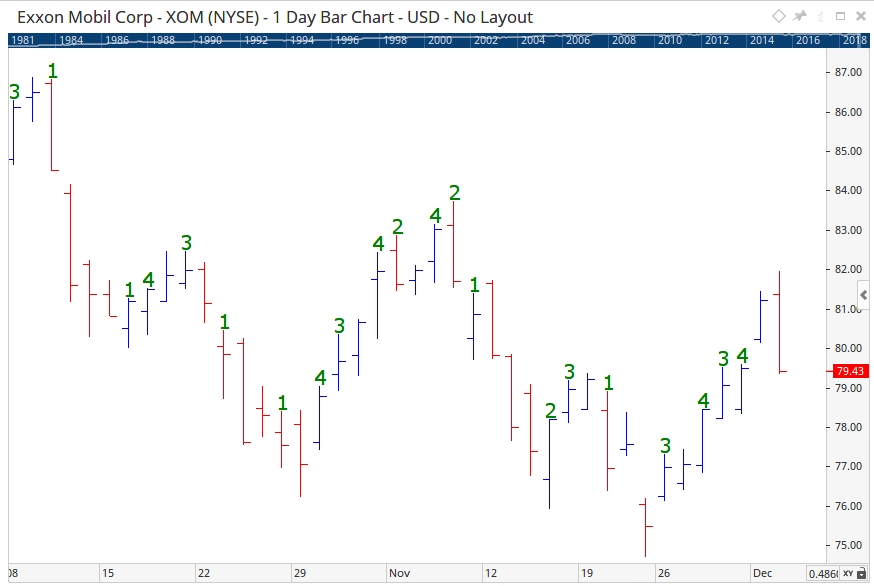Image resolution: width=874 pixels, height=586 pixels.
Task: Click the scaling value field showing 0.486
Action: coord(823,573)
